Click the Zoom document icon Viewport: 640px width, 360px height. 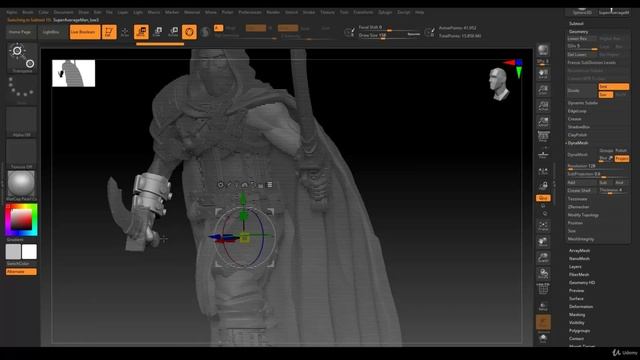(543, 90)
